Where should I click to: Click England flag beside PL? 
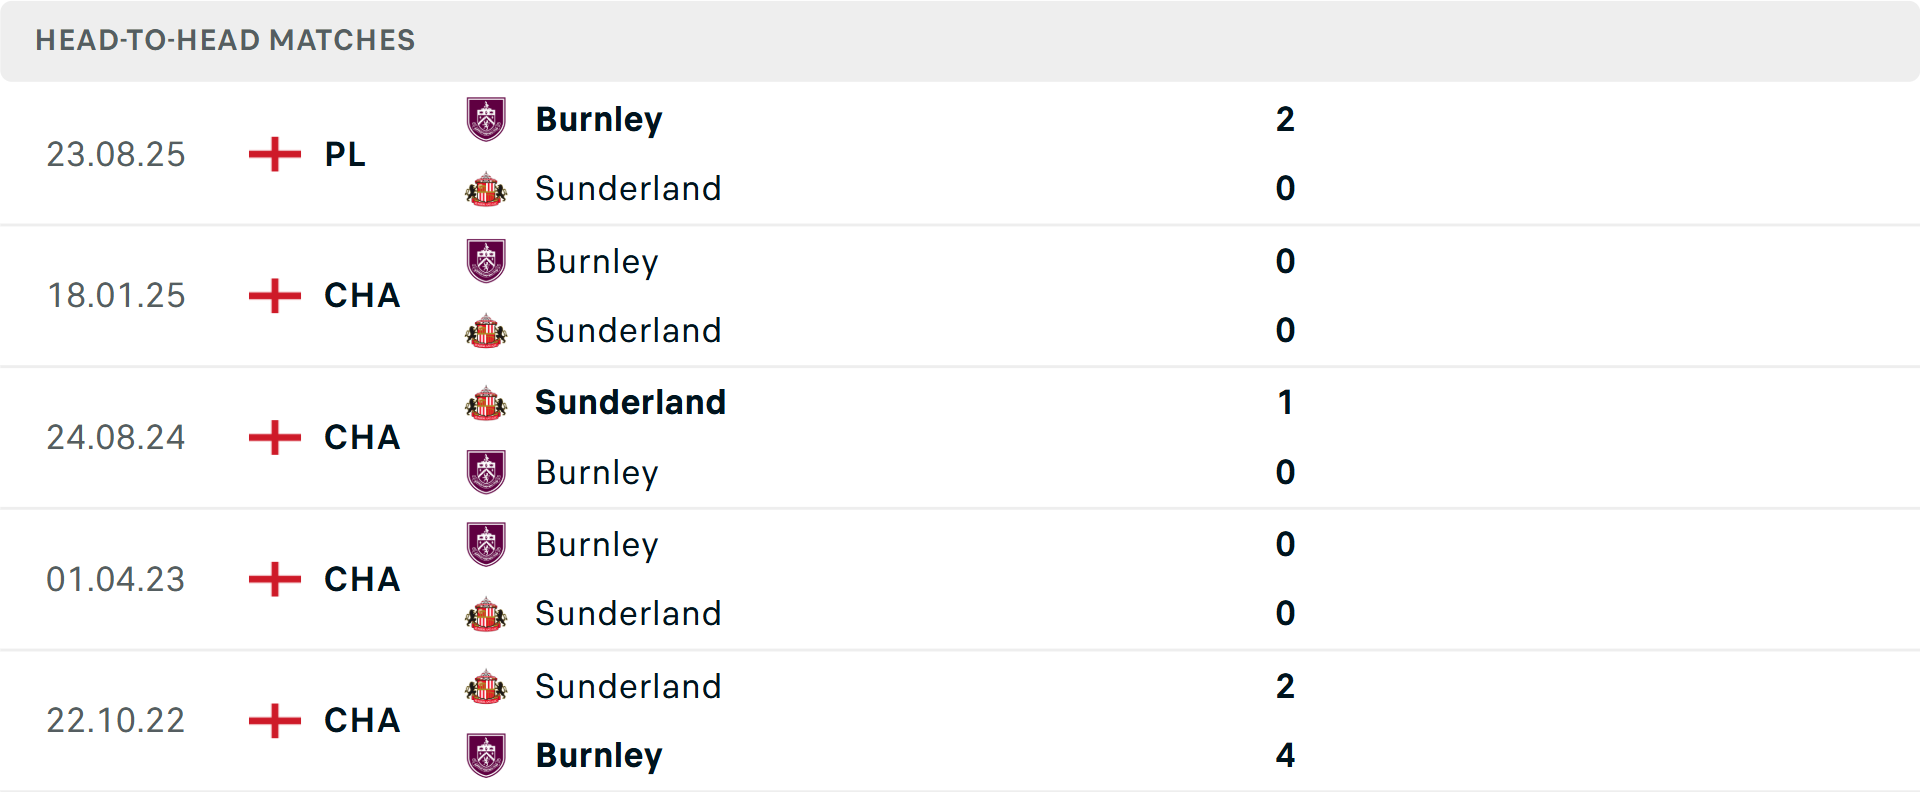[275, 154]
